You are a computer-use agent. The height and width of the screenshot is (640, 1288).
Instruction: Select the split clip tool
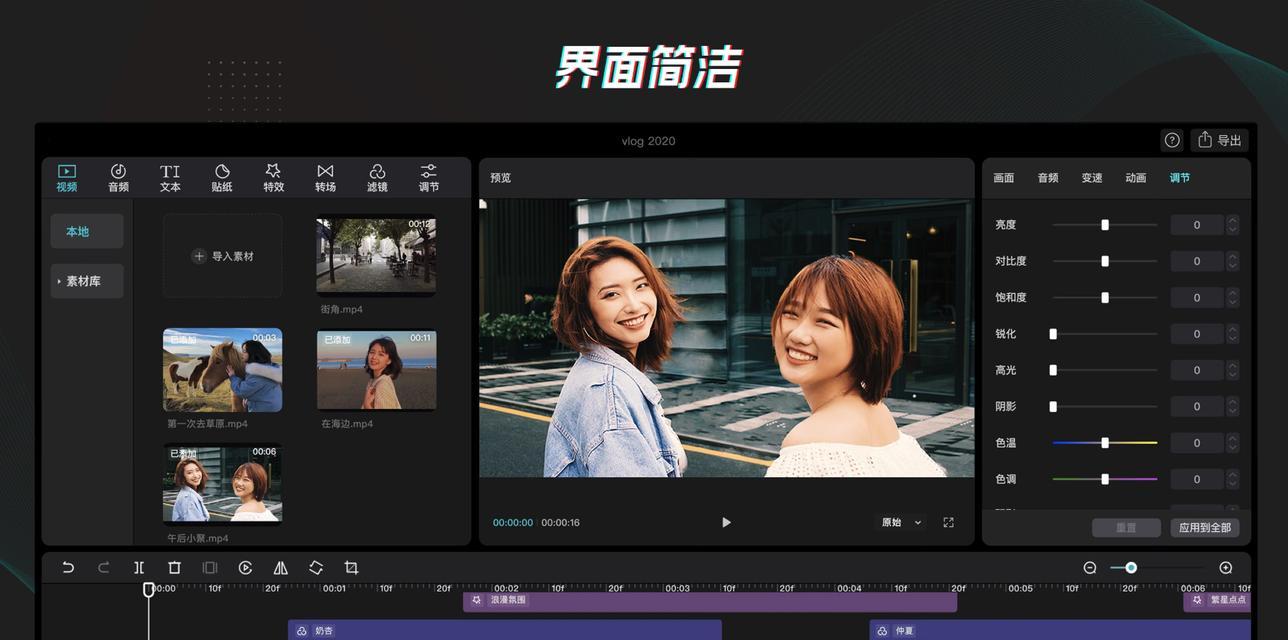[139, 567]
